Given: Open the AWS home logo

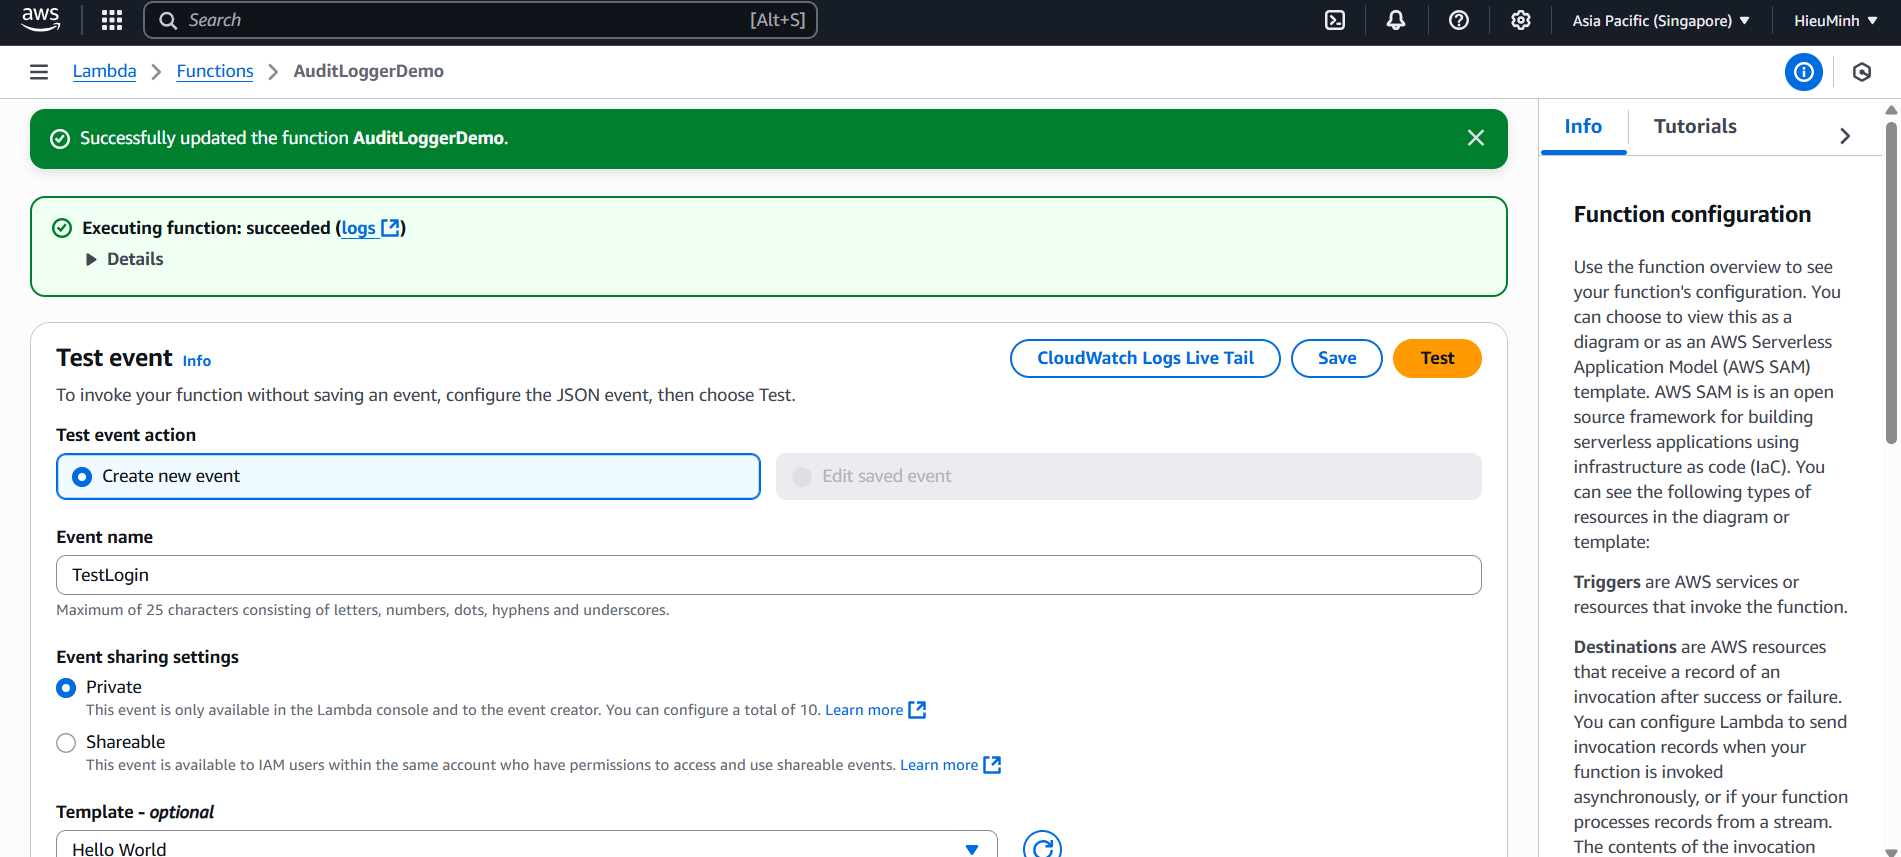Looking at the screenshot, I should point(41,20).
